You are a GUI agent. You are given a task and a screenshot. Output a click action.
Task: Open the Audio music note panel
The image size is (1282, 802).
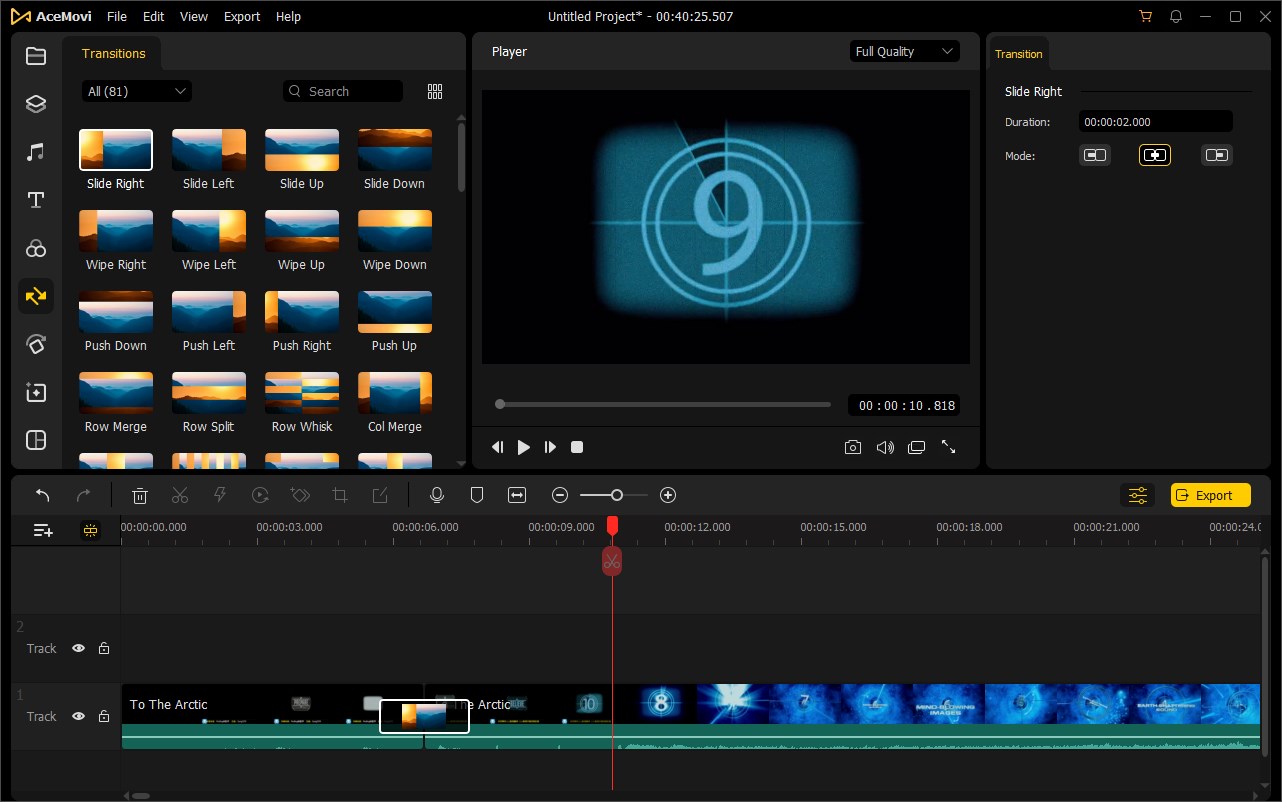36,152
